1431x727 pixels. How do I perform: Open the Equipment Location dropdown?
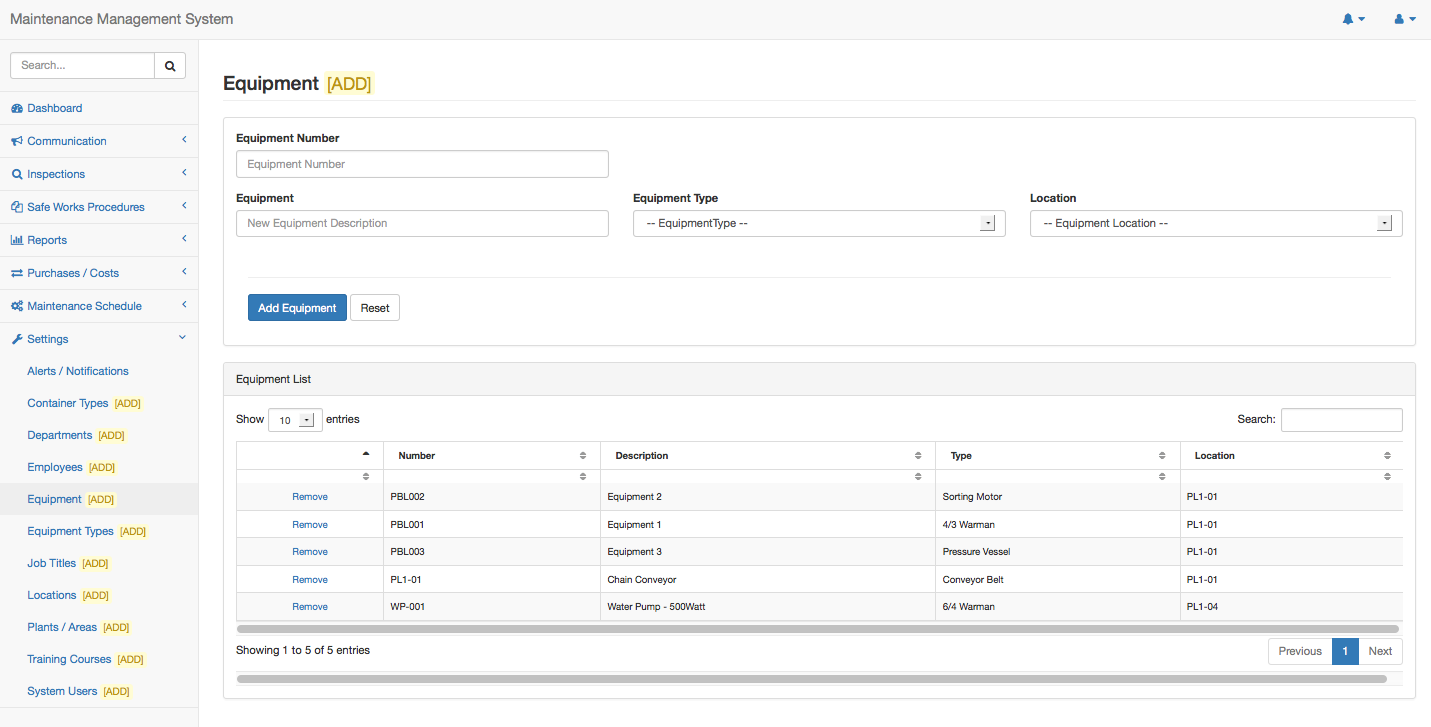[x=1216, y=224]
